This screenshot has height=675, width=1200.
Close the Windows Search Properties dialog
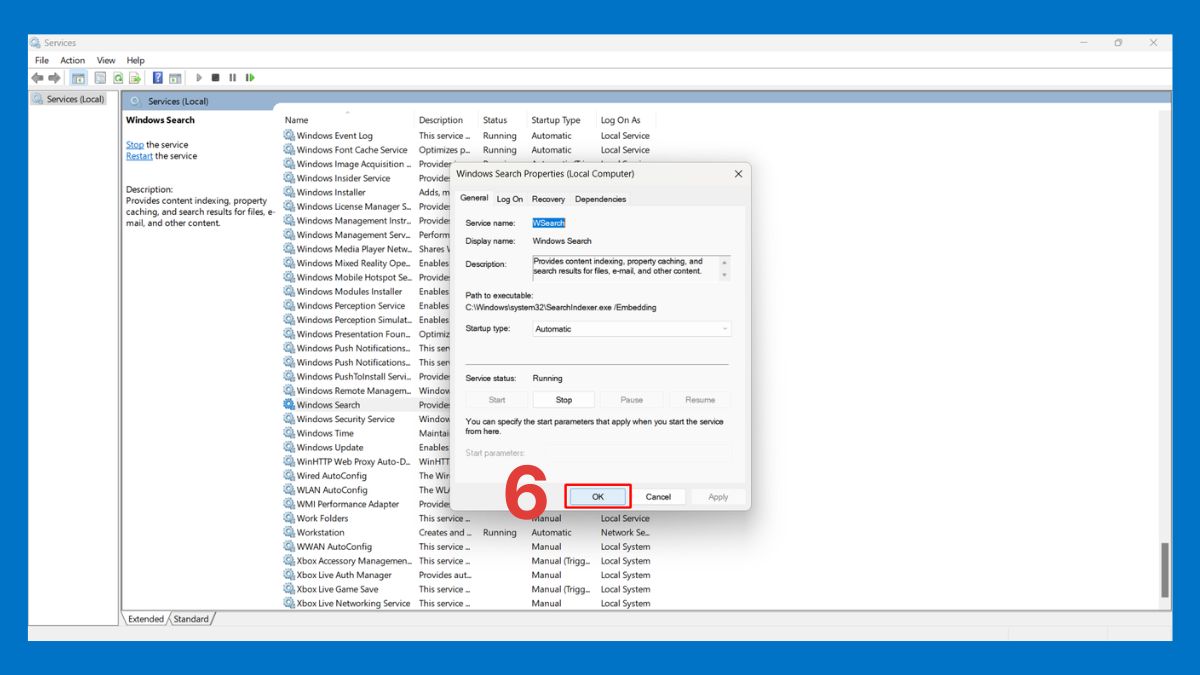tap(739, 174)
